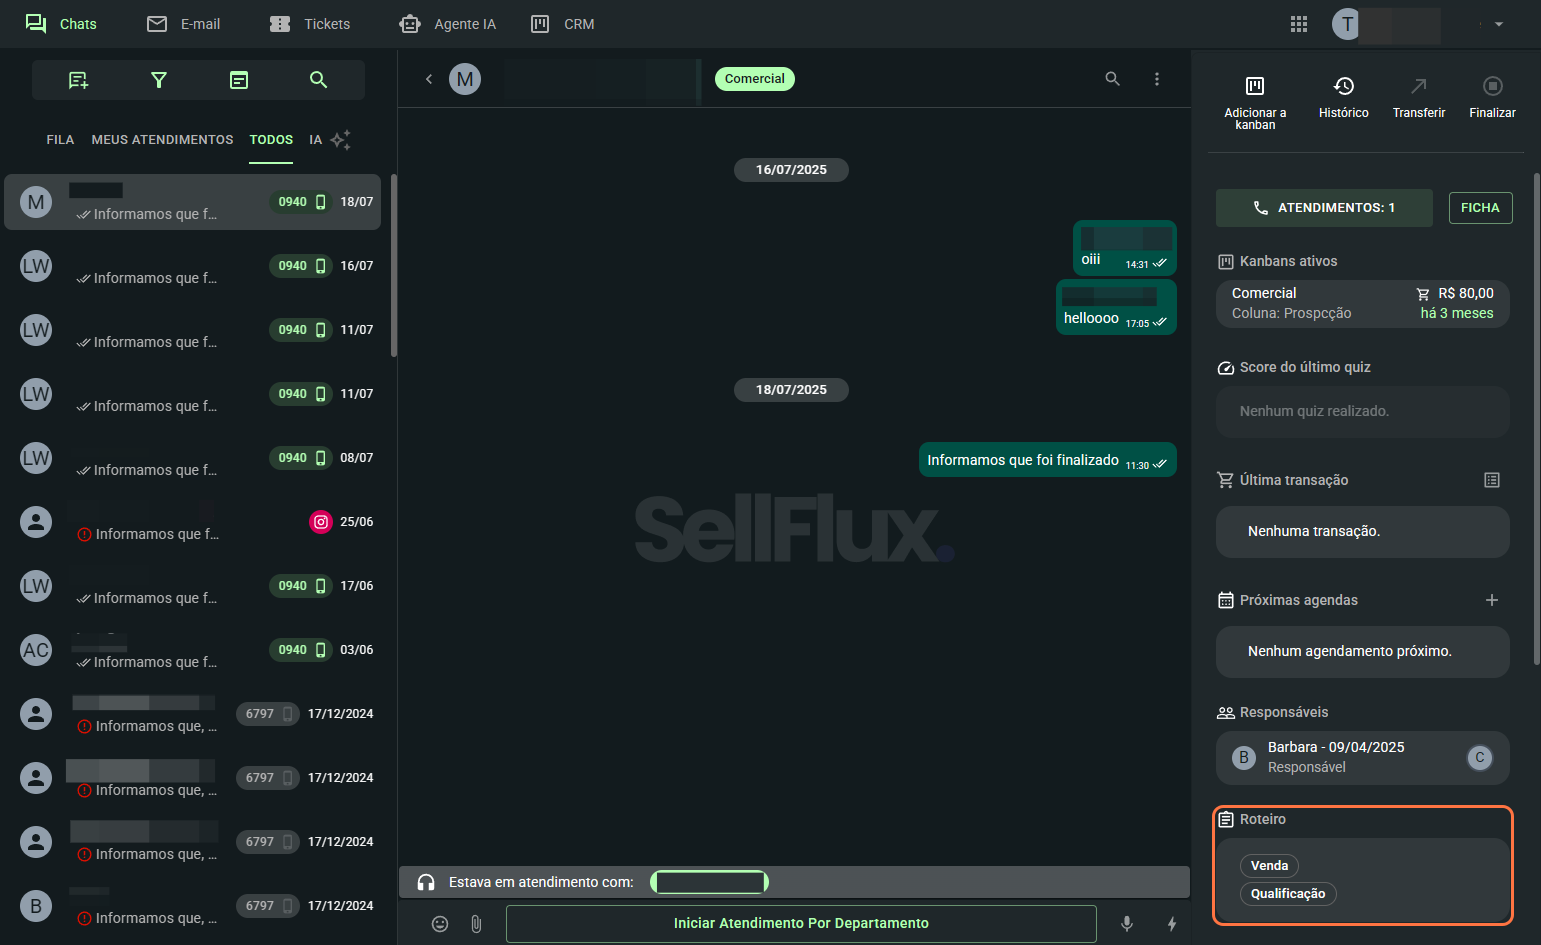
Task: Click the Instagram channel icon
Action: 321,522
